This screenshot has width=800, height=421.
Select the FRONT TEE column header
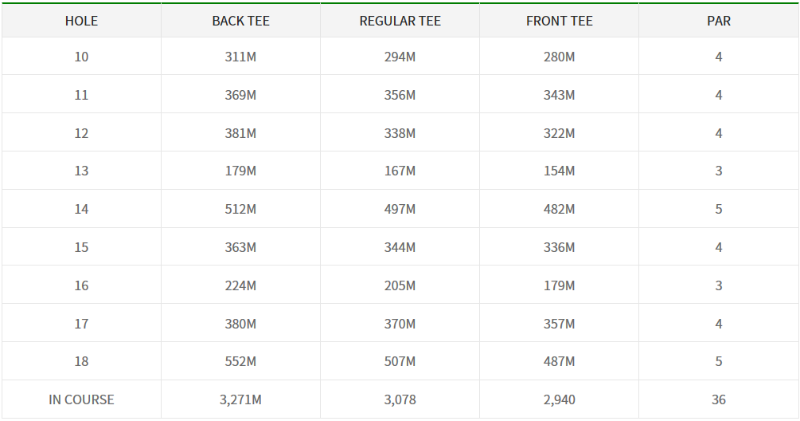point(559,21)
